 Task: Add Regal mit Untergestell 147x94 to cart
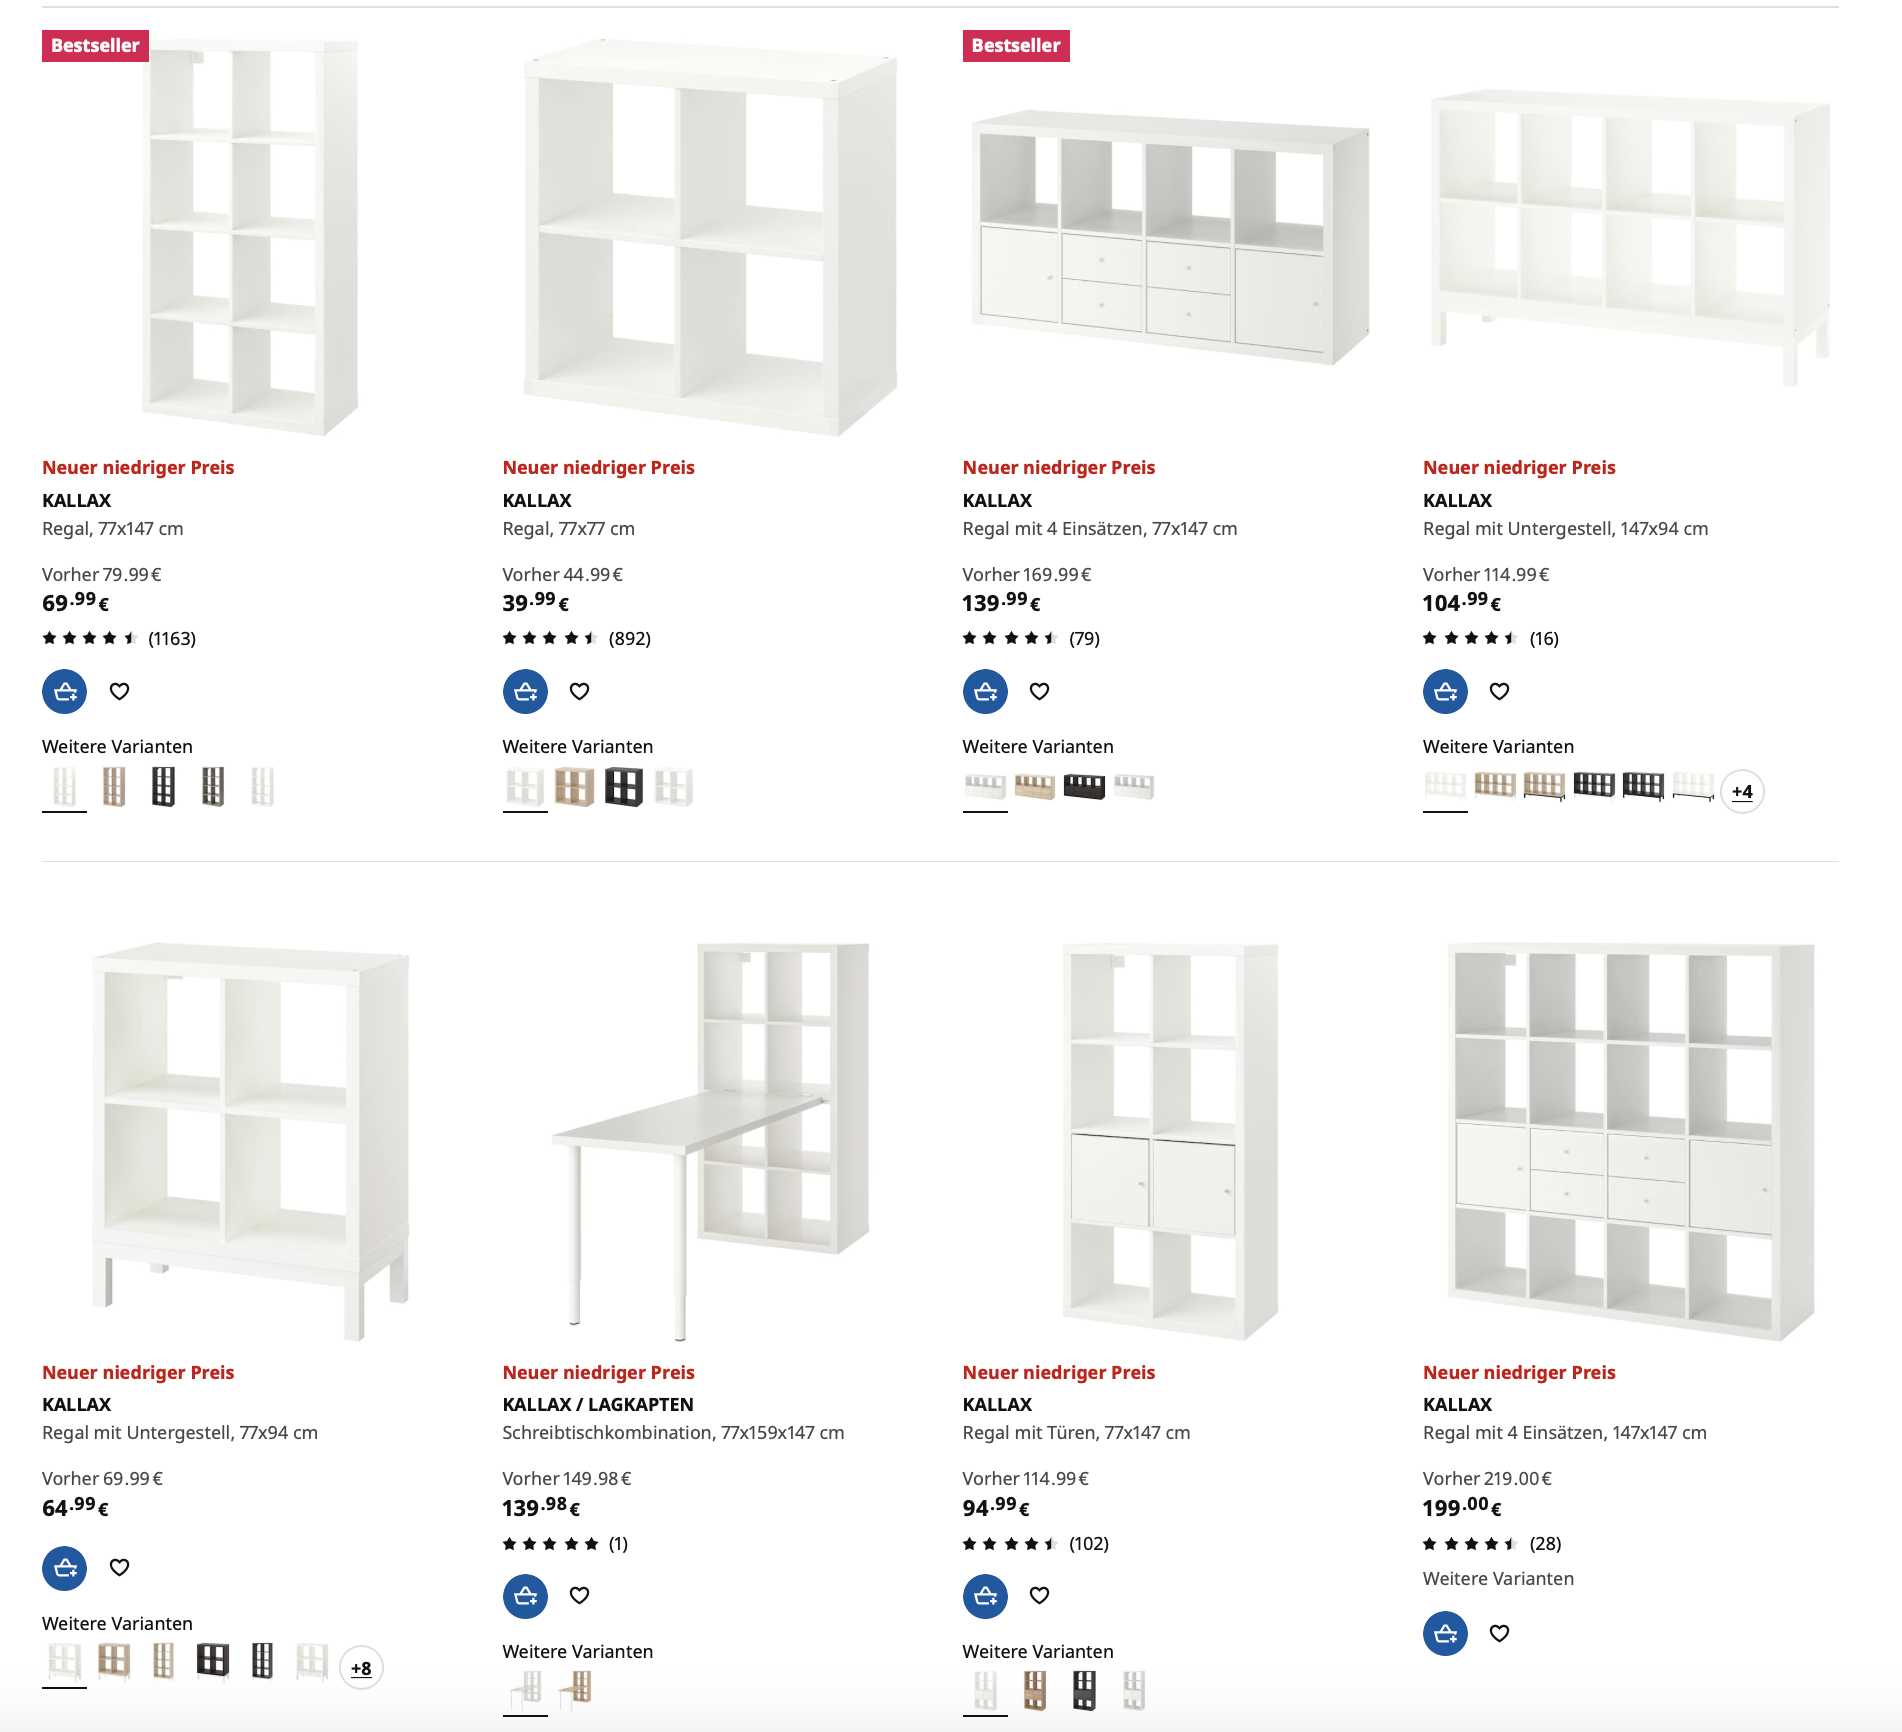click(x=1445, y=691)
